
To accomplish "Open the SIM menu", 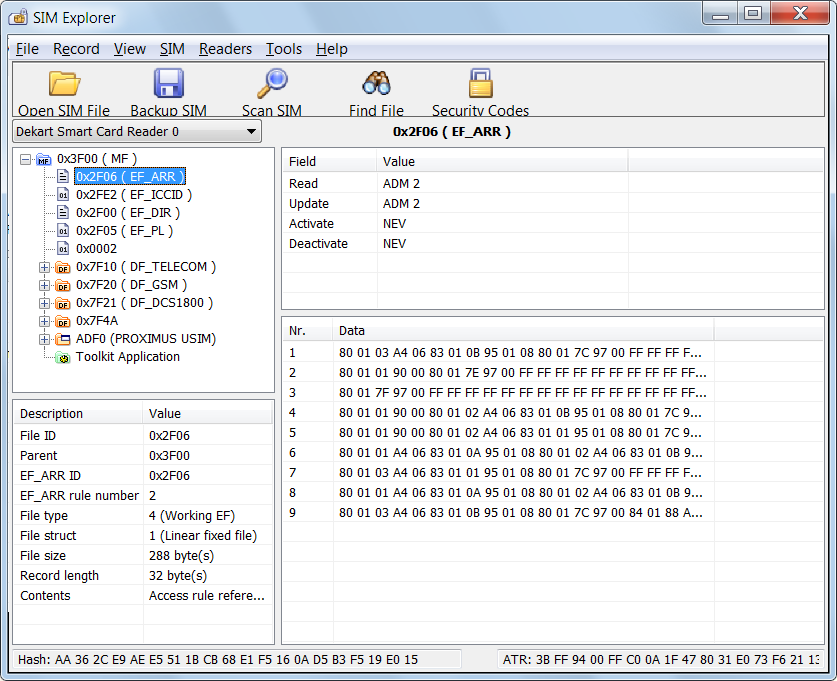I will click(x=172, y=48).
